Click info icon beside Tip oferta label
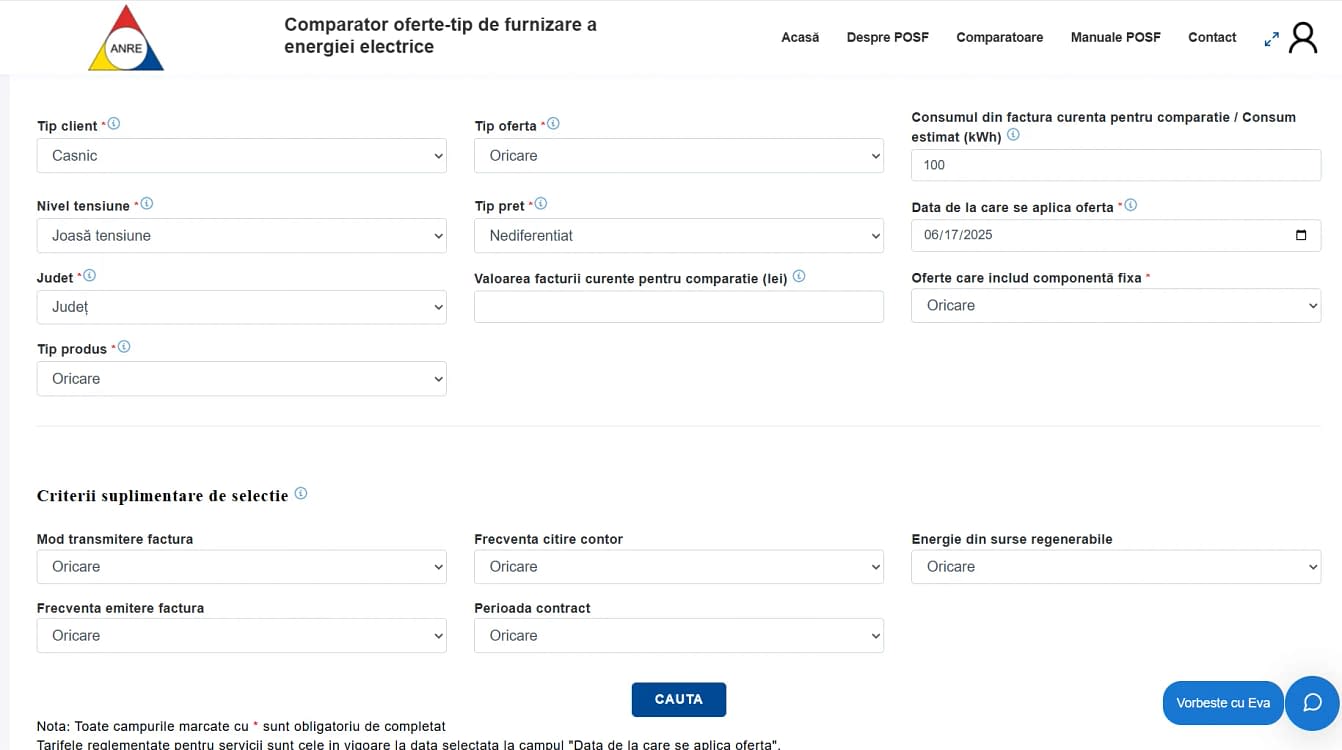This screenshot has height=750, width=1342. pos(553,124)
